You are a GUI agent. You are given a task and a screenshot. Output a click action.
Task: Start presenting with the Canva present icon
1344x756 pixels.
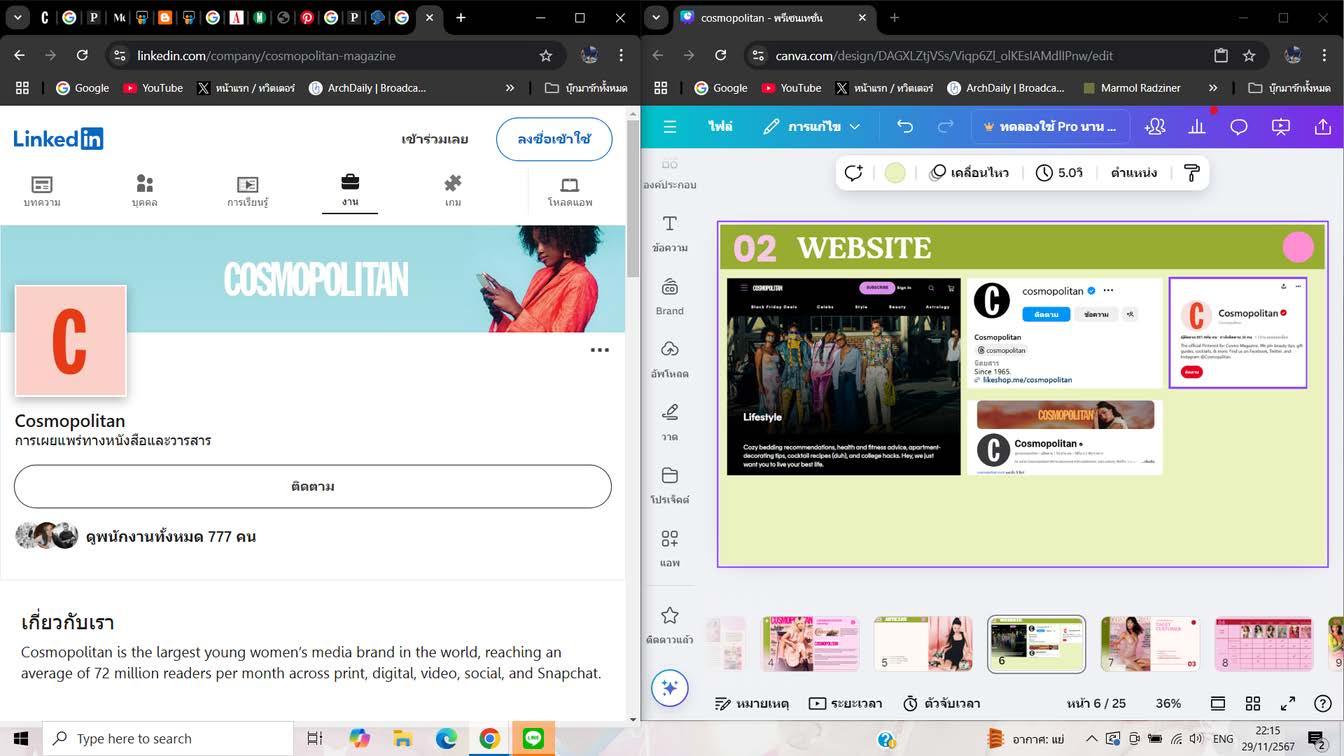(x=1281, y=127)
